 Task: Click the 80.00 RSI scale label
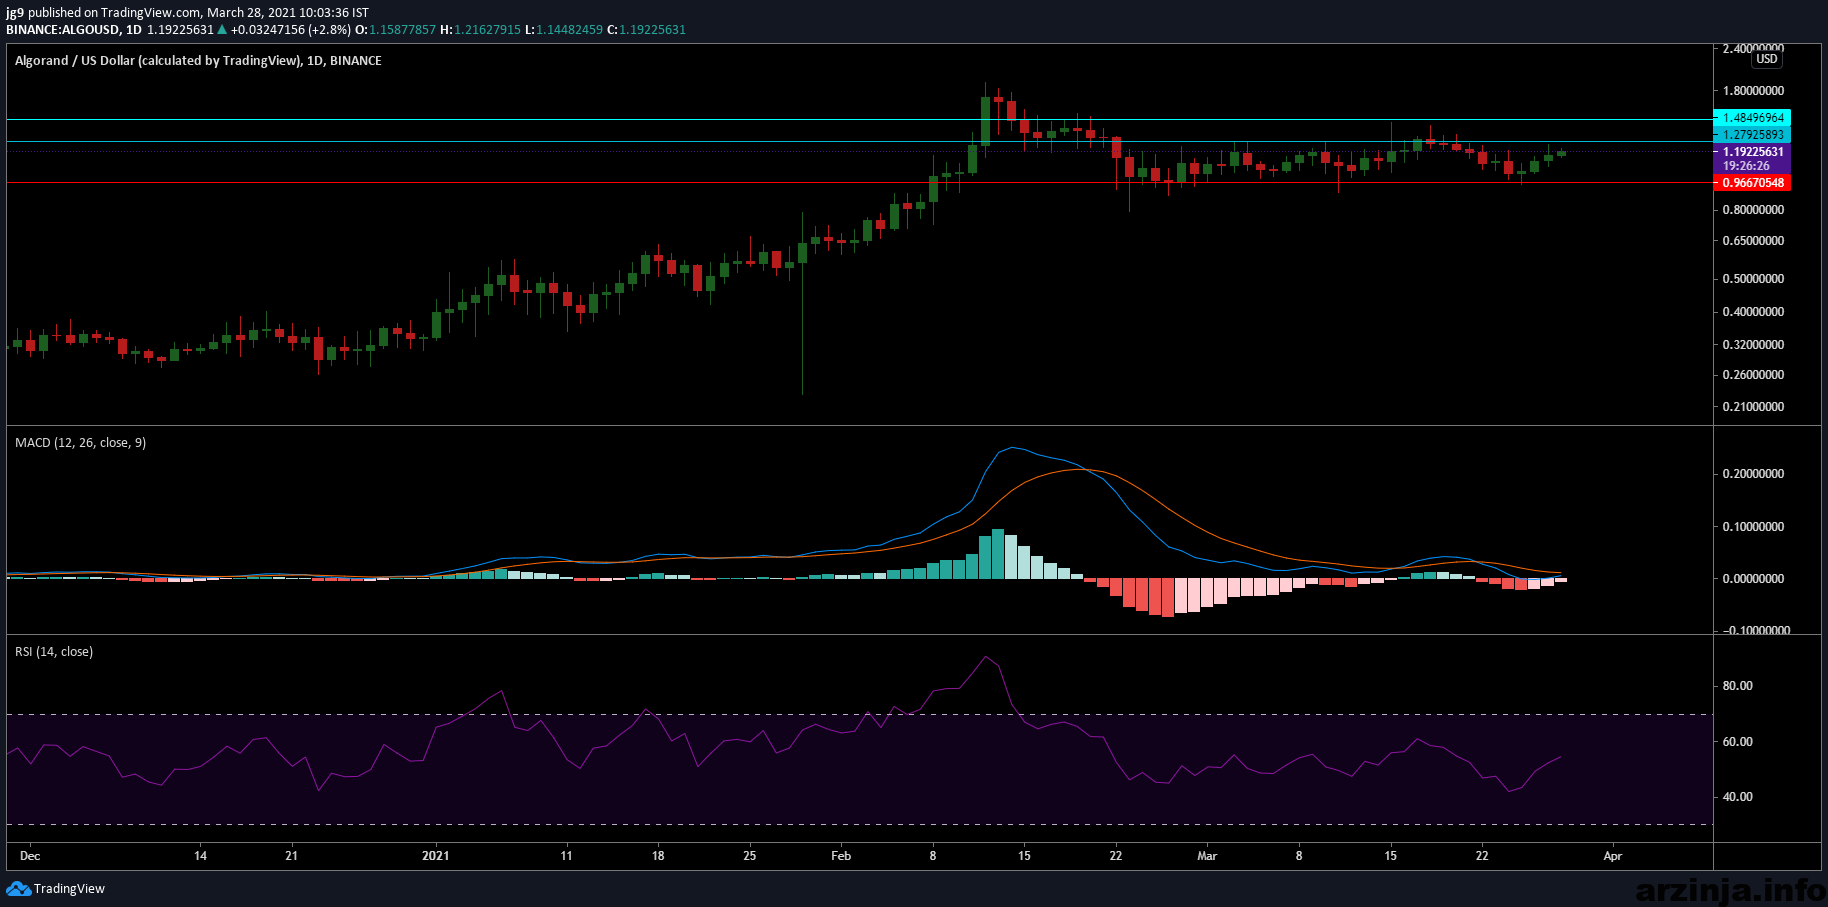pos(1738,686)
